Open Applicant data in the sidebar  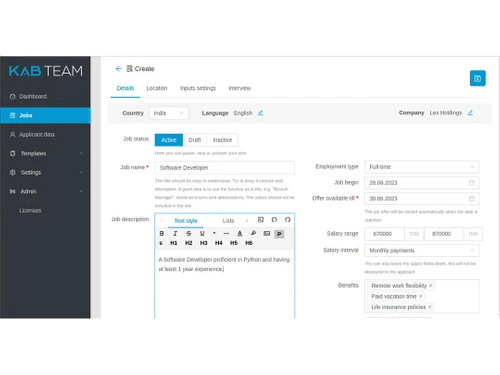point(45,134)
